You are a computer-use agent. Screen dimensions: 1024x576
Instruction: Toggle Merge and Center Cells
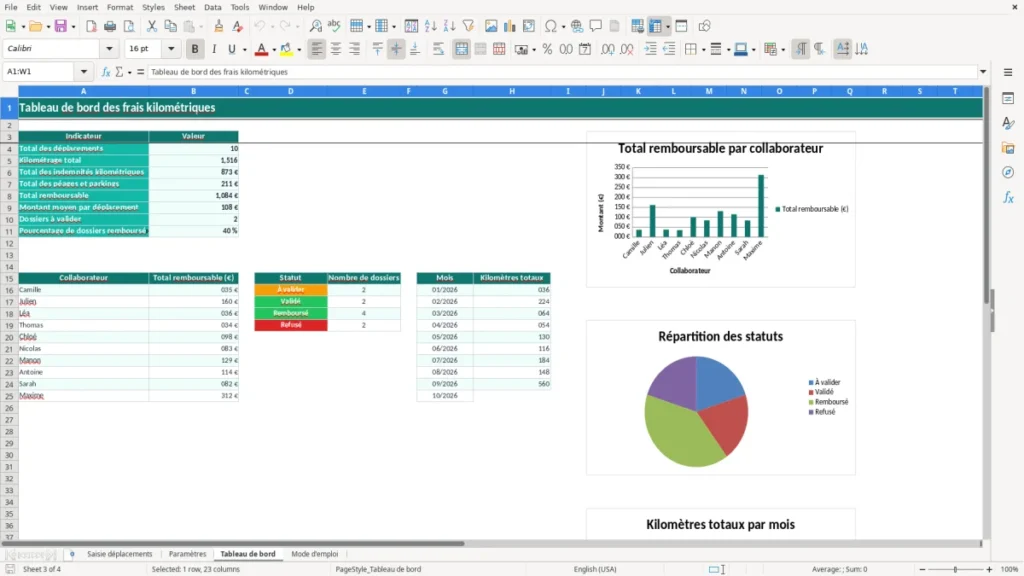coord(461,49)
